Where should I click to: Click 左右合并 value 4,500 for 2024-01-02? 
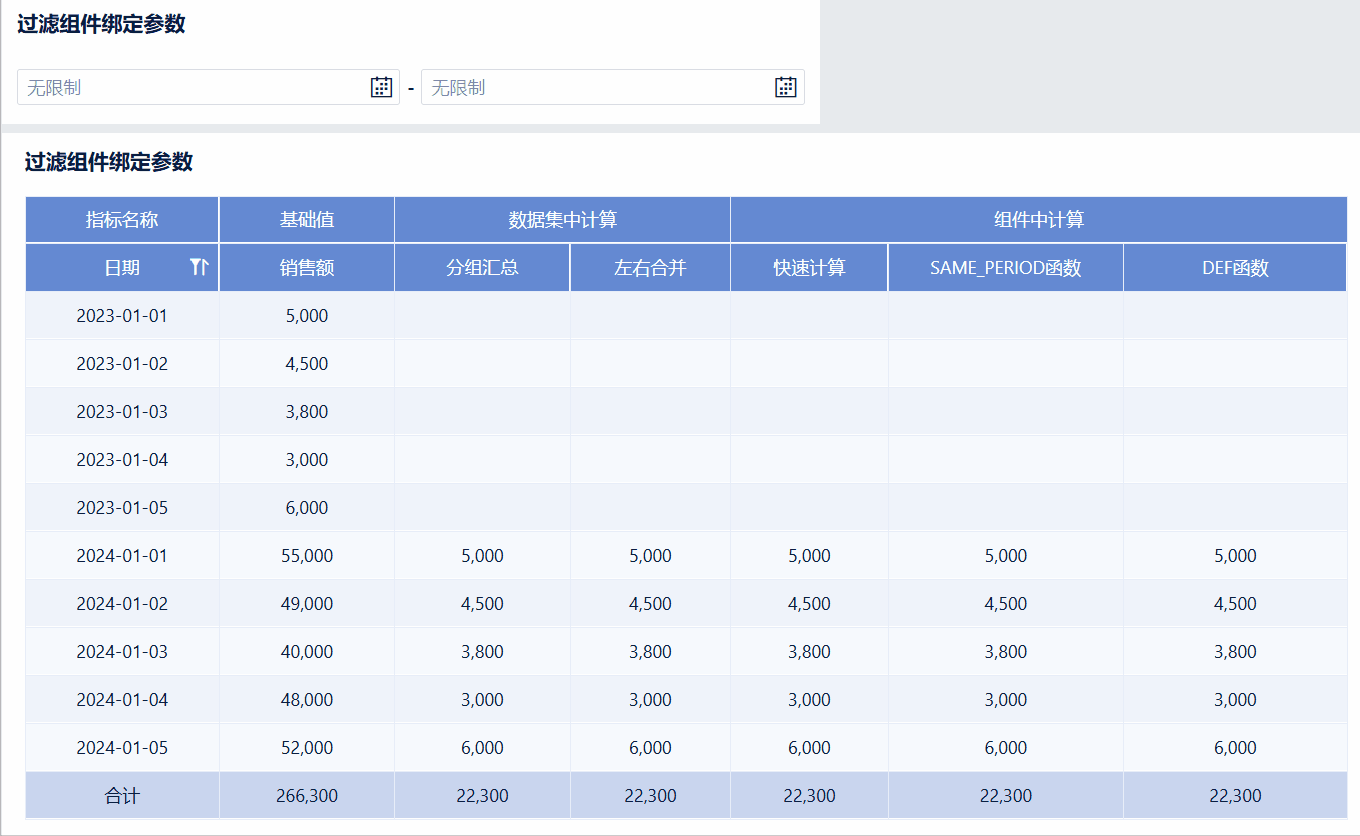pos(650,604)
